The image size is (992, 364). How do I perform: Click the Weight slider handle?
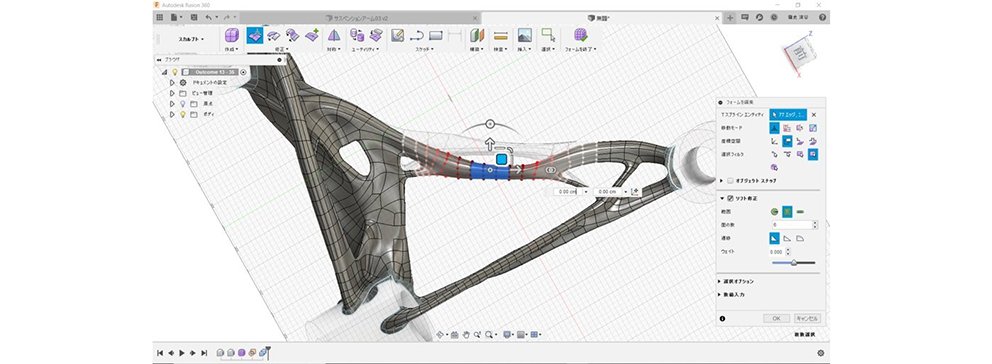click(793, 262)
